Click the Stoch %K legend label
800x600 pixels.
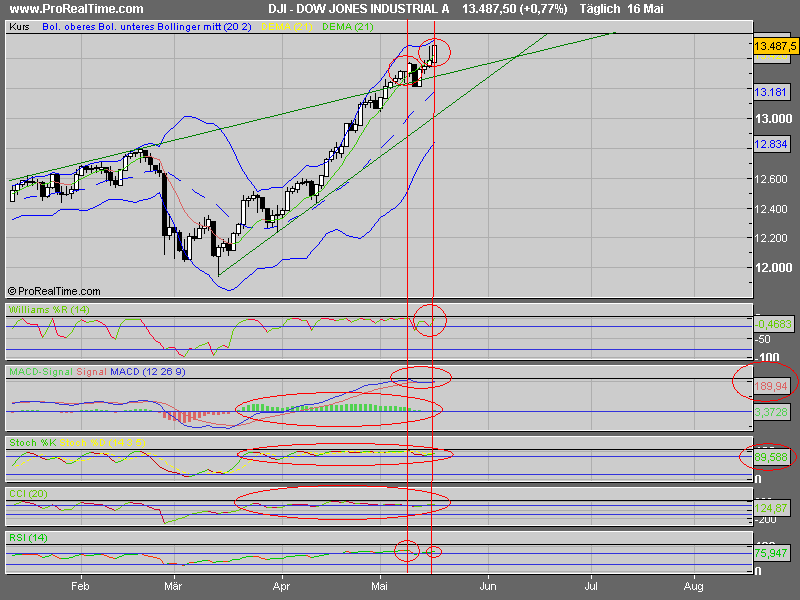point(33,443)
